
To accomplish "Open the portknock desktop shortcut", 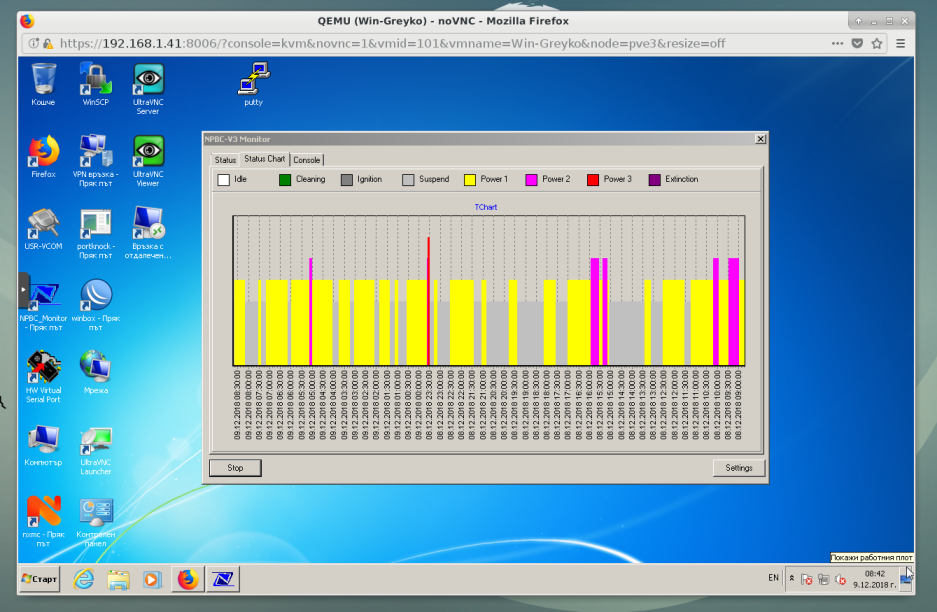I will pos(96,225).
